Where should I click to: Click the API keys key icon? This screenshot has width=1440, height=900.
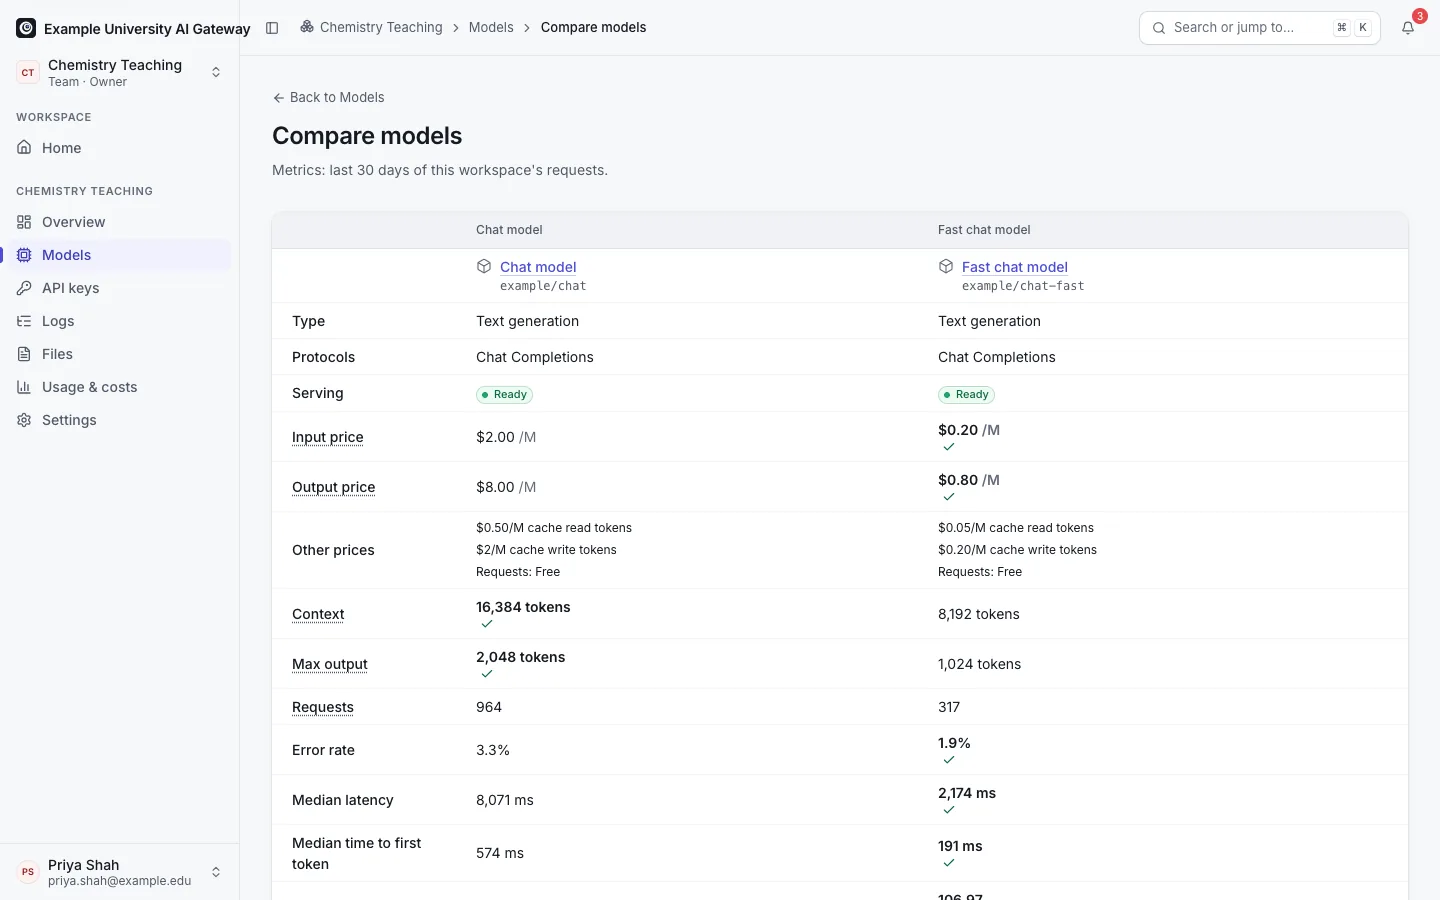24,288
